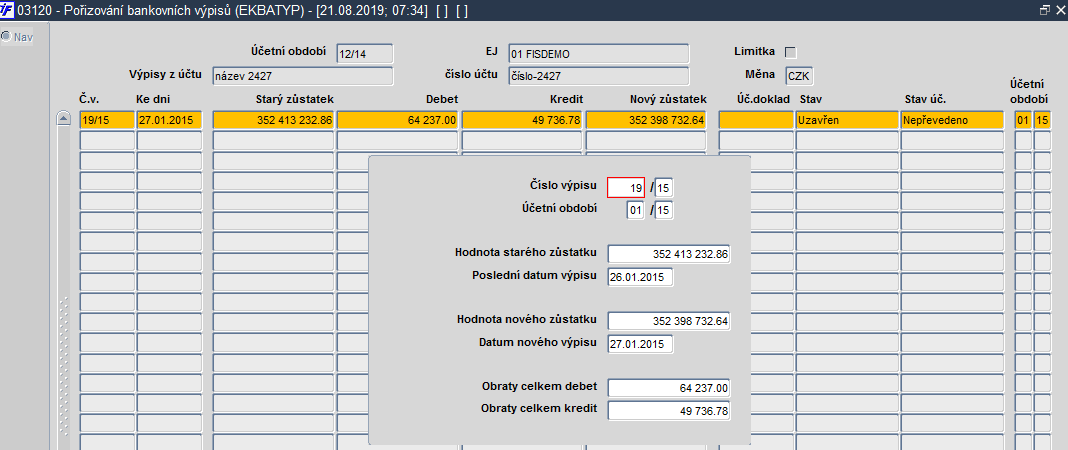This screenshot has width=1068, height=450.
Task: Select the Nav radio button
Action: tap(5, 36)
